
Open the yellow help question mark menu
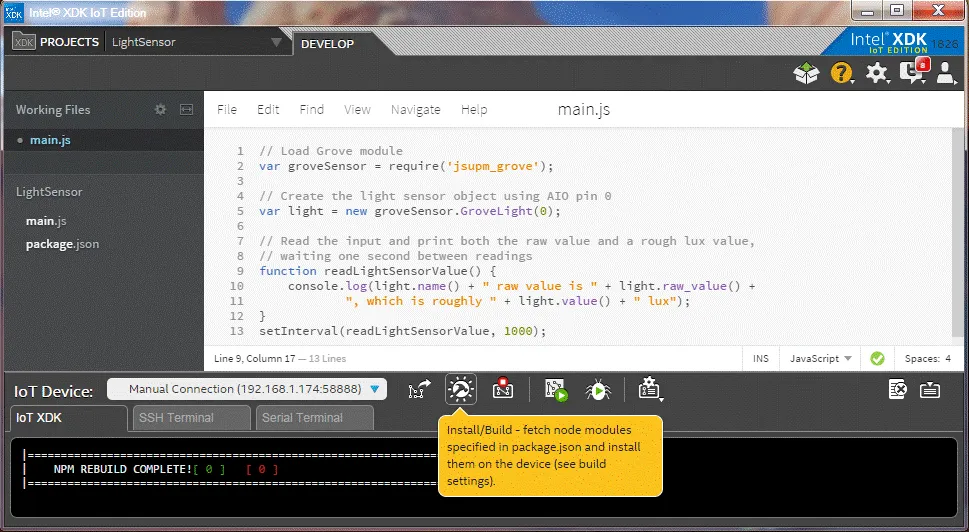842,72
